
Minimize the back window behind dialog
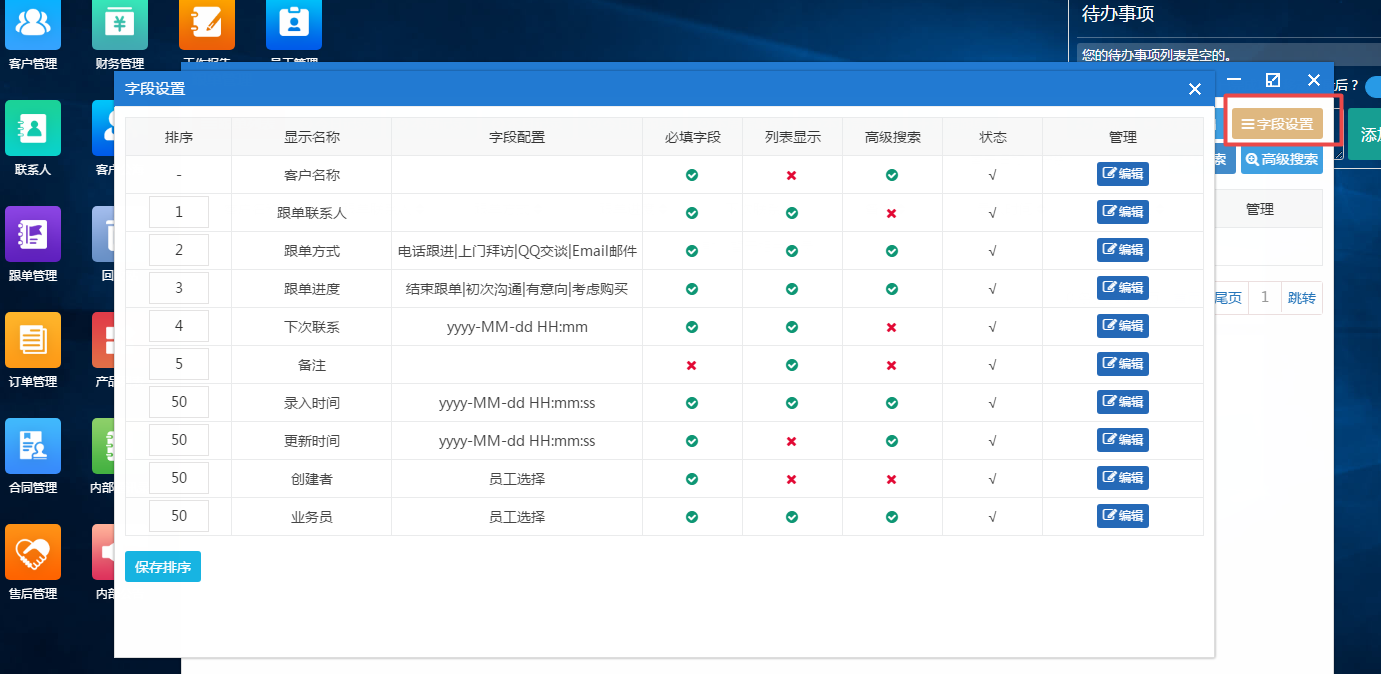(1235, 80)
